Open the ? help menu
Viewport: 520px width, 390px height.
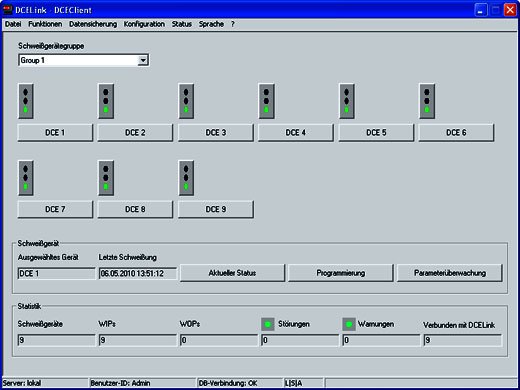(x=233, y=24)
